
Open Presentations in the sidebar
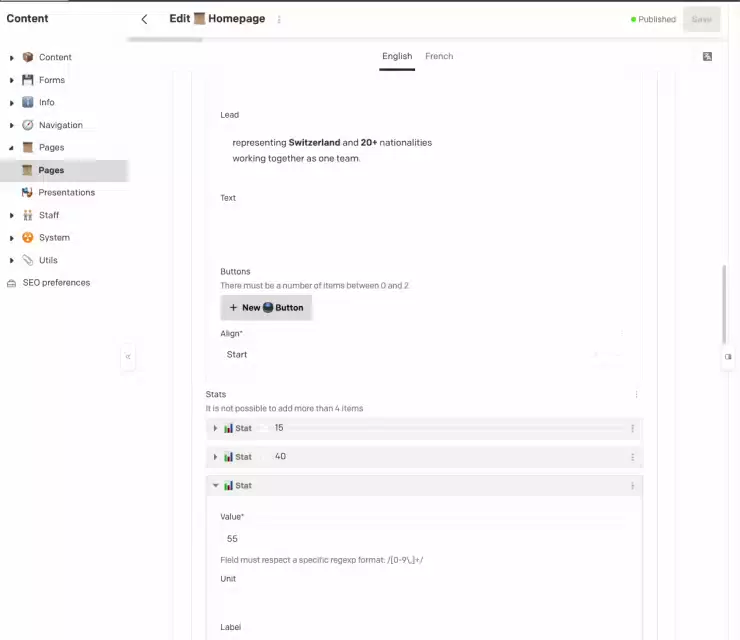point(67,193)
